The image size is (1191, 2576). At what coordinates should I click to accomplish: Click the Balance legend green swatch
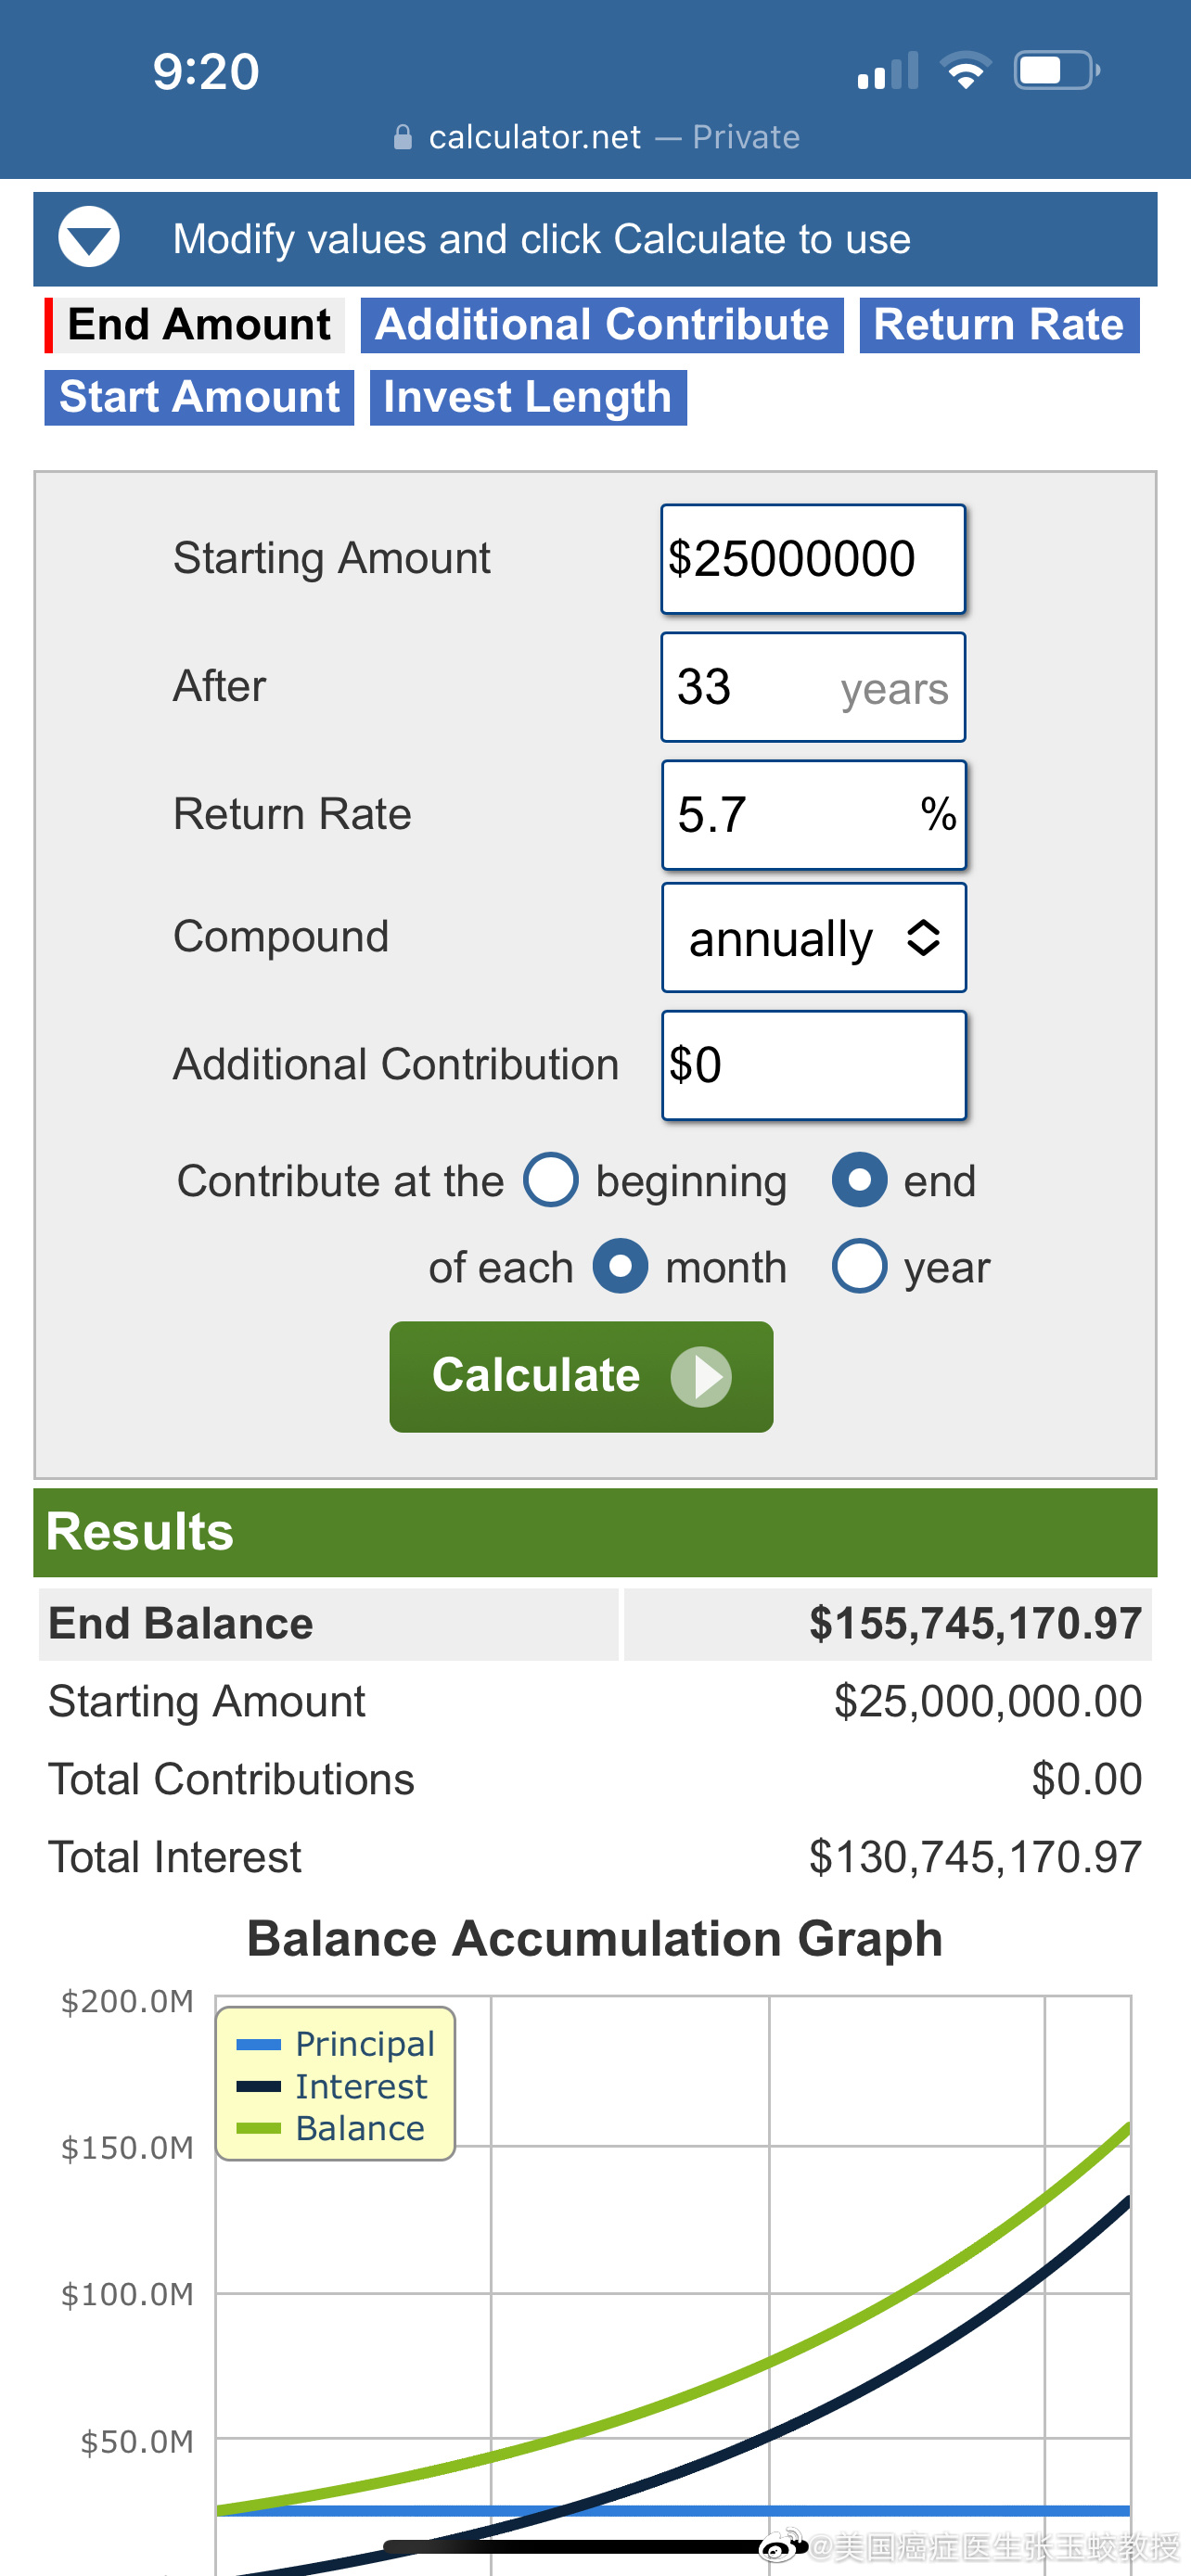point(258,2128)
